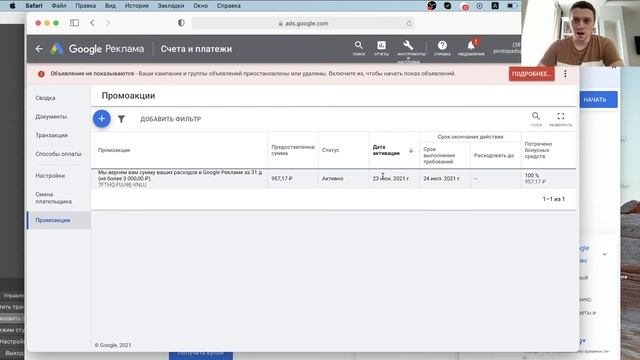Sort by activation date arrow

411,150
